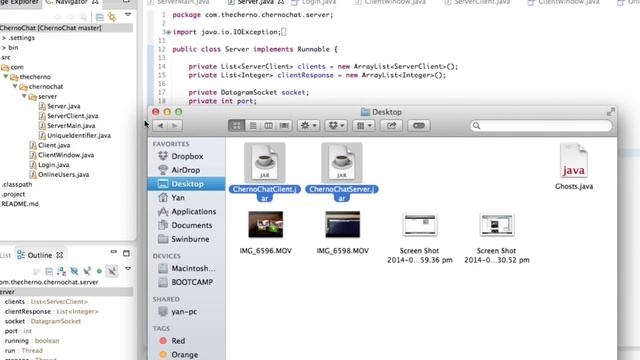Collapse the thecherno folder in Navigator
This screenshot has height=360, width=640.
pos(6,77)
